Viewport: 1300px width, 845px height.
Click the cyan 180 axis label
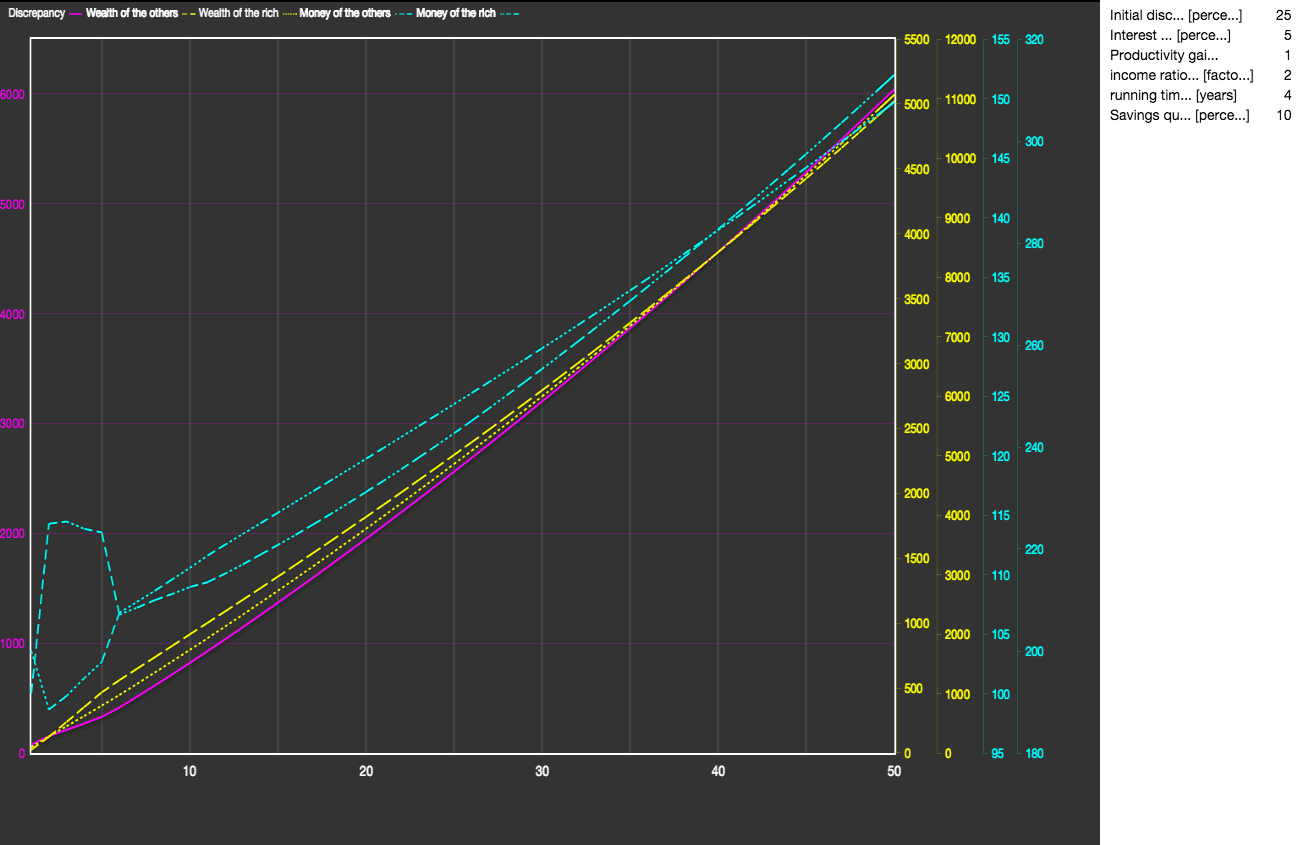coord(1034,754)
